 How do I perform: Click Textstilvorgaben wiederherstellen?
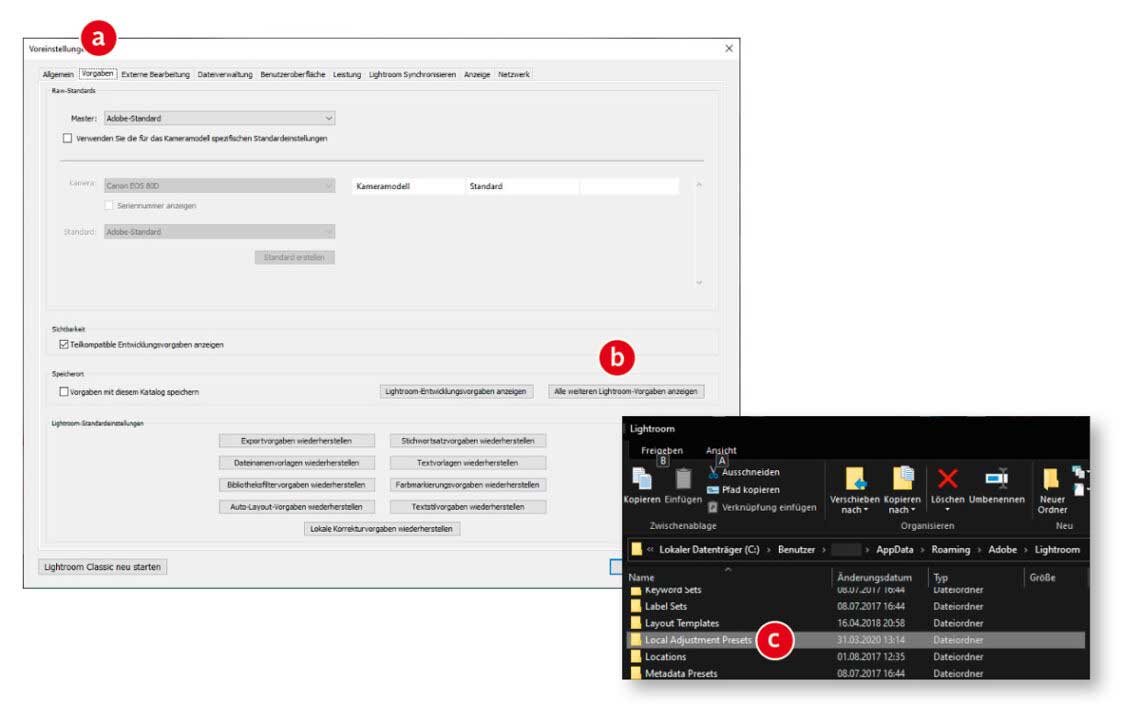467,507
